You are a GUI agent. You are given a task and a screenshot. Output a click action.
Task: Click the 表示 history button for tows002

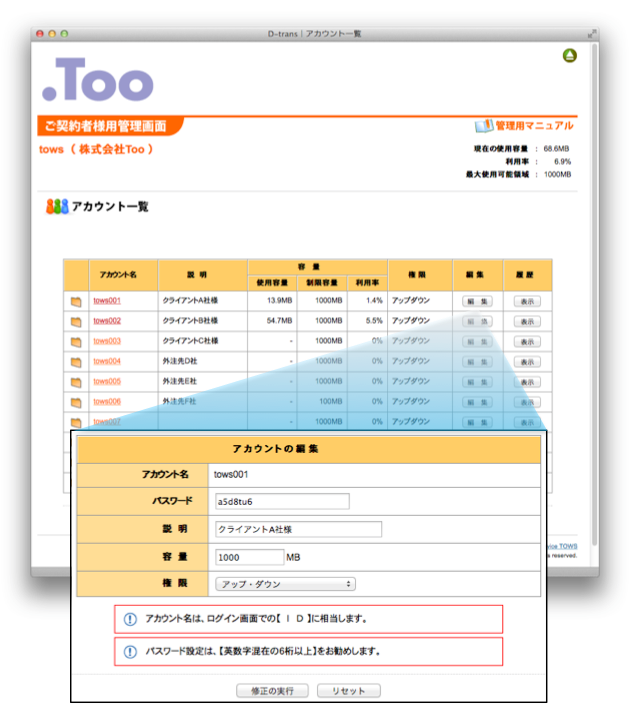click(527, 321)
